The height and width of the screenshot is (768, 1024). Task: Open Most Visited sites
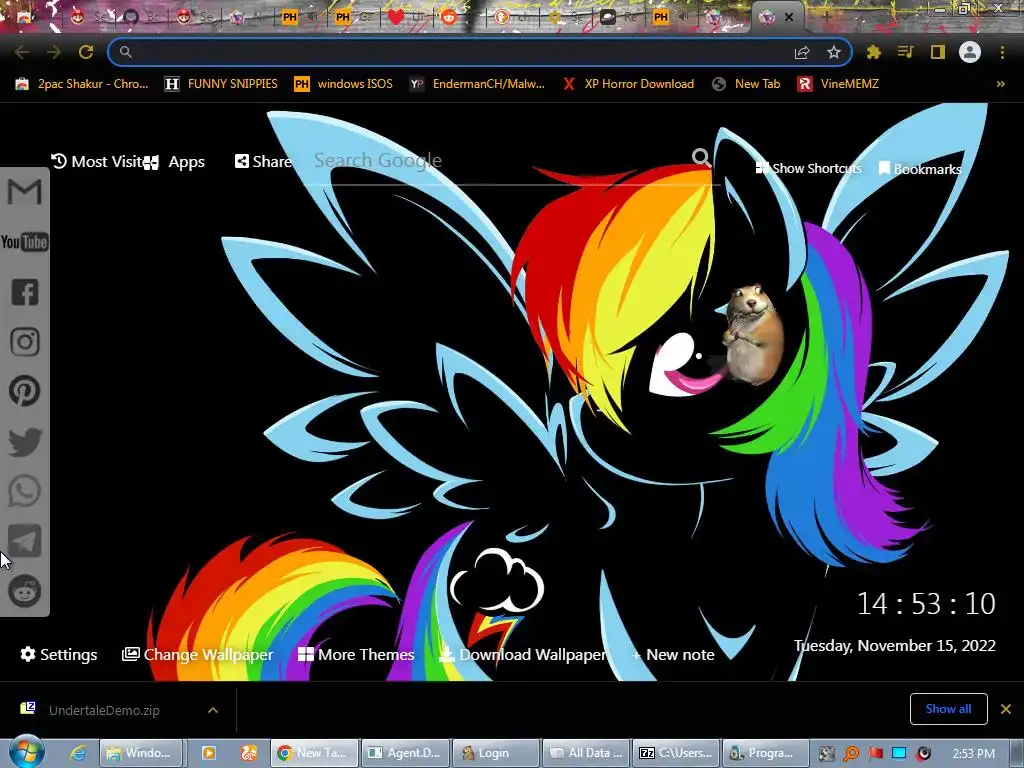tap(95, 161)
